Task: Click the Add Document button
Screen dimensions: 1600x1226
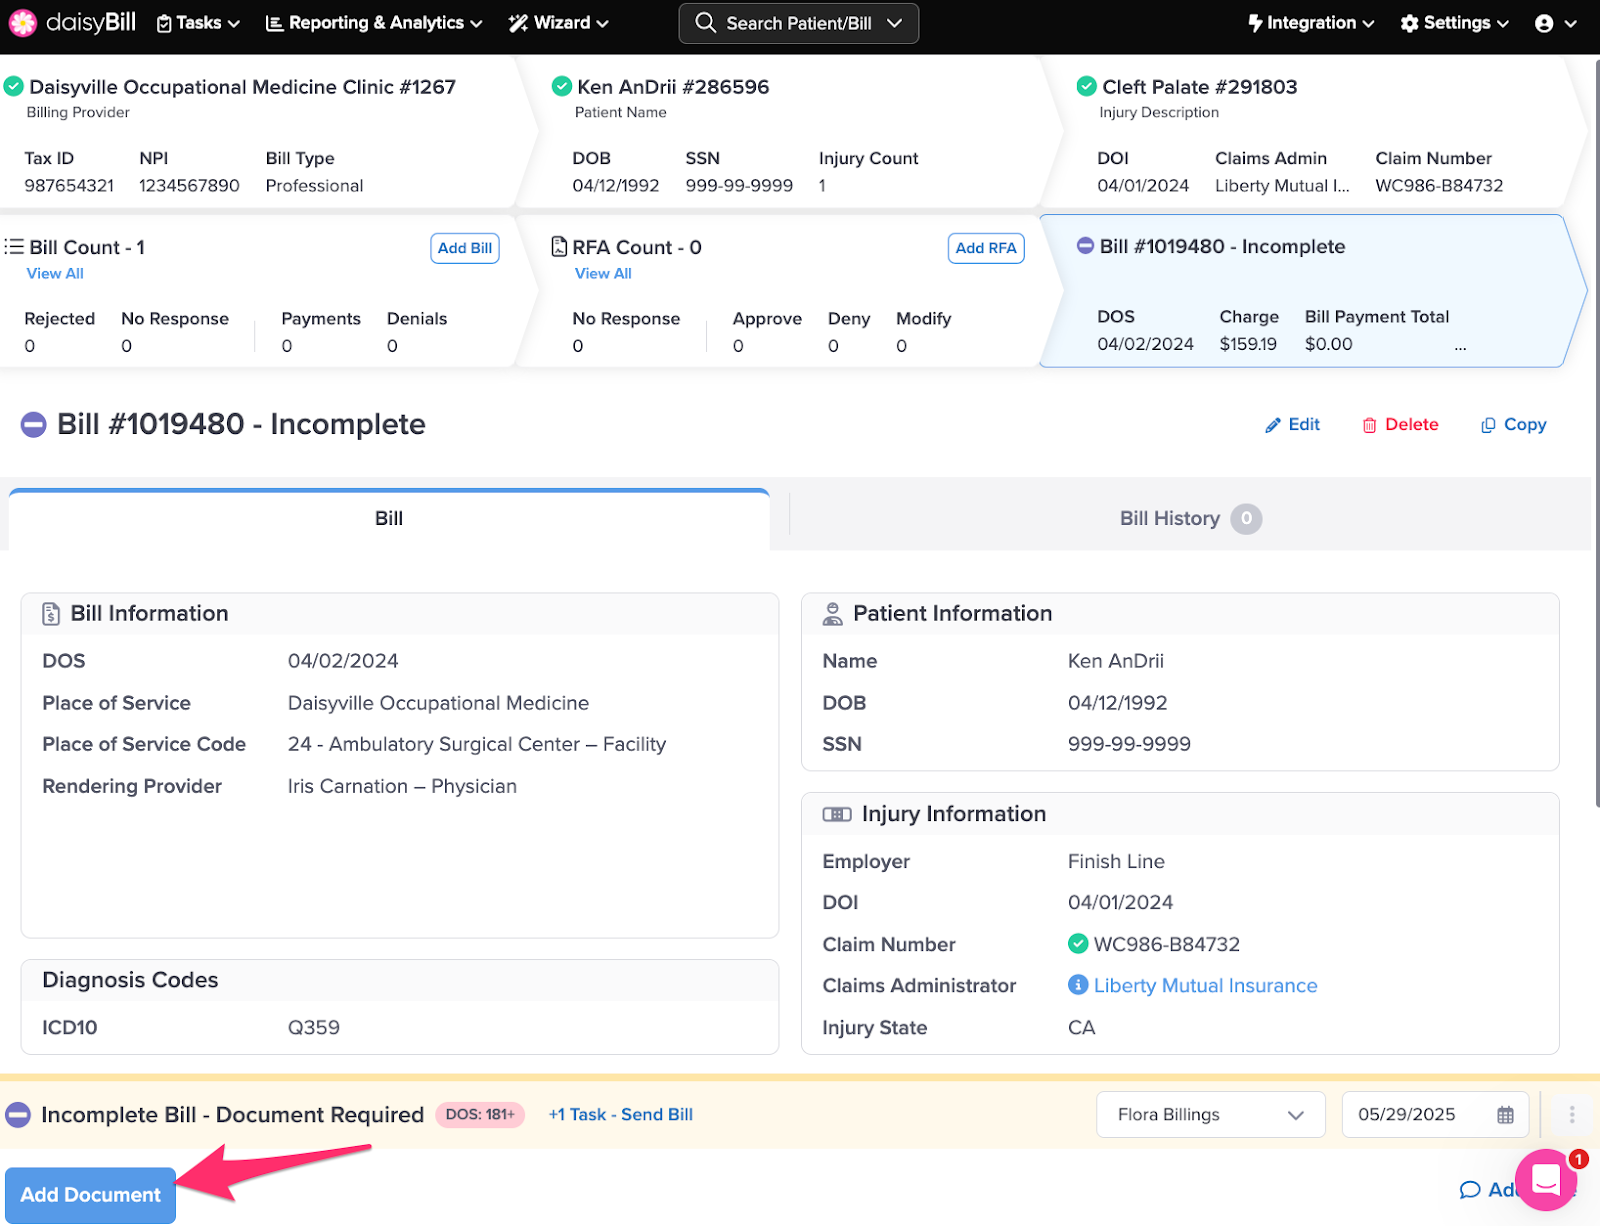Action: coord(91,1195)
